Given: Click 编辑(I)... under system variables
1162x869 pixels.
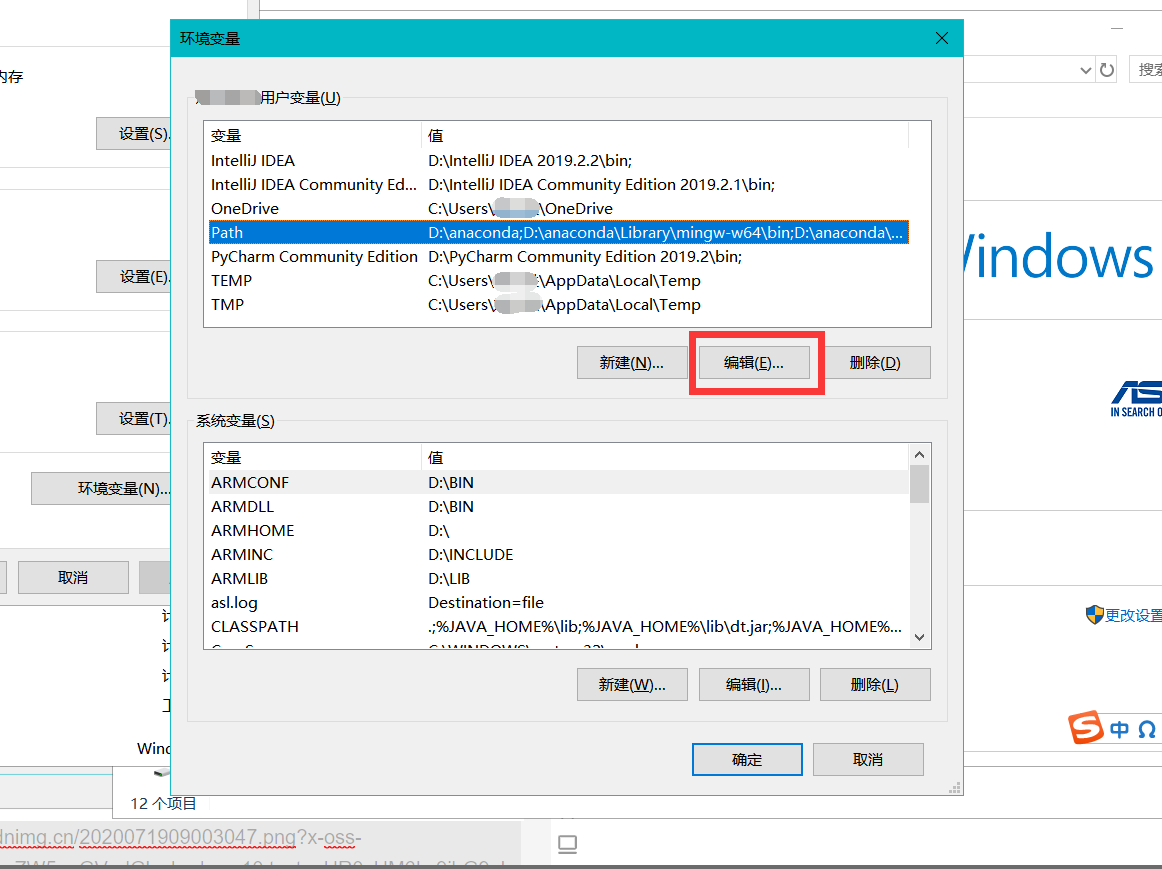Looking at the screenshot, I should [x=754, y=685].
